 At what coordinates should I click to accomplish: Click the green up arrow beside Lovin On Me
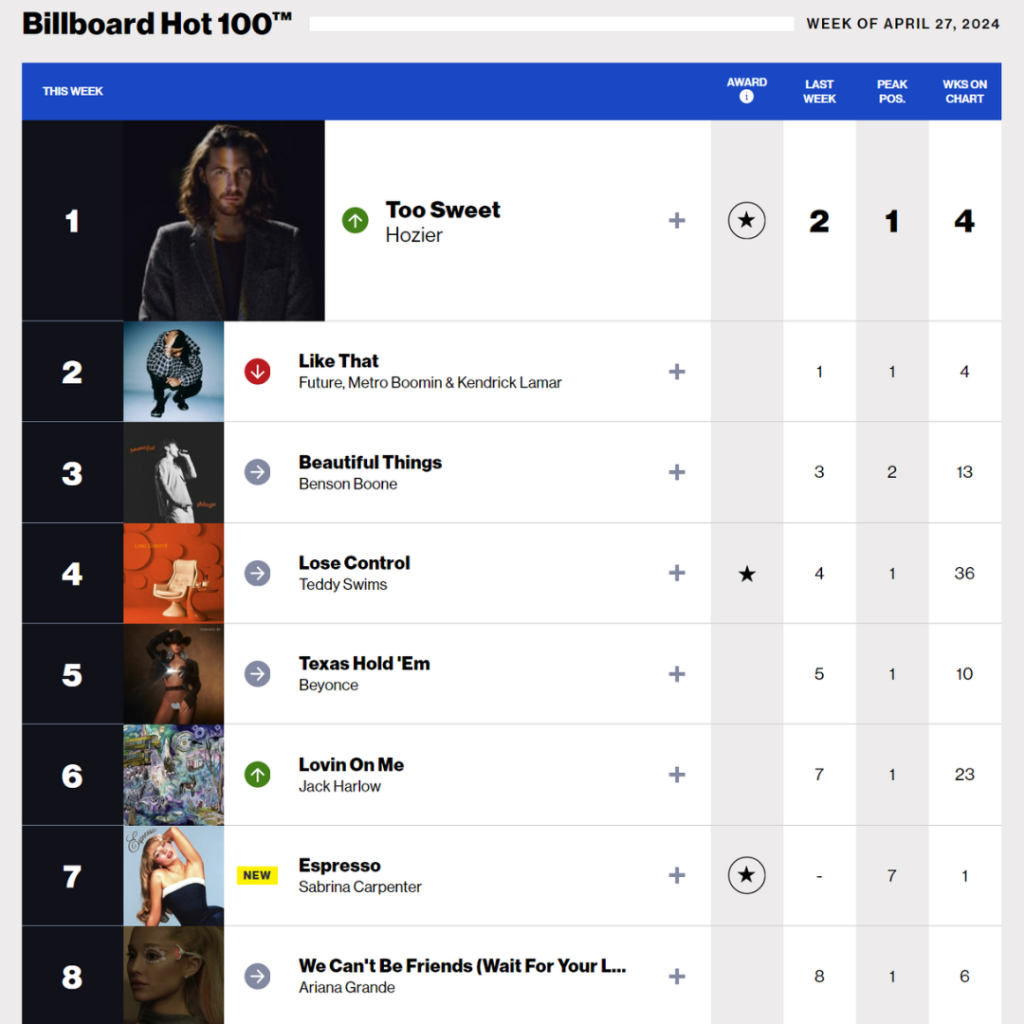point(258,774)
